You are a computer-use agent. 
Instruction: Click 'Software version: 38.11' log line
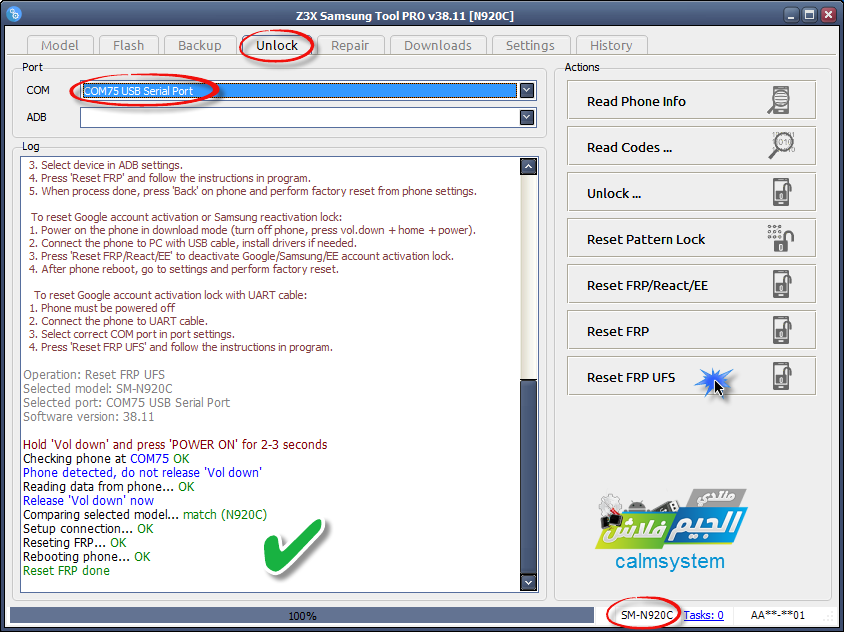(89, 417)
